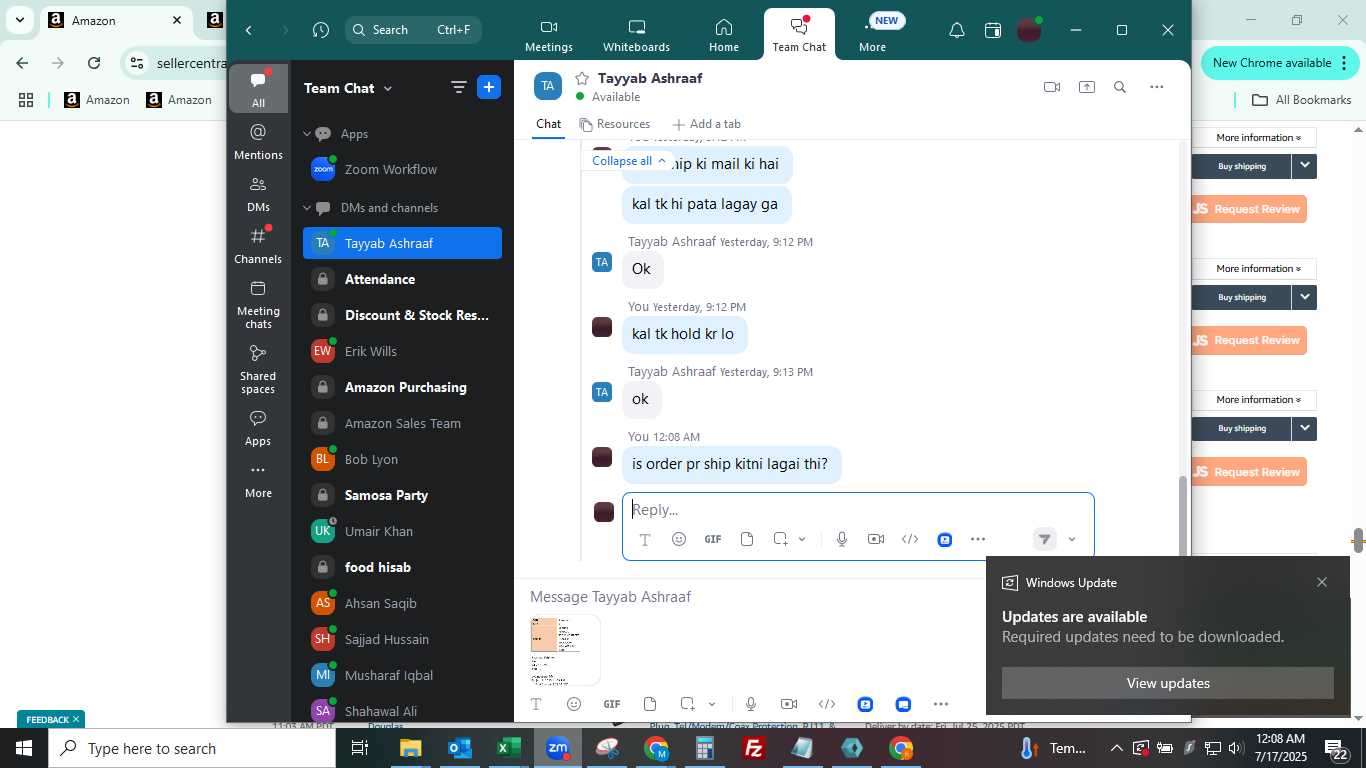Click Collapse all in the thread
The height and width of the screenshot is (768, 1366).
tap(629, 161)
